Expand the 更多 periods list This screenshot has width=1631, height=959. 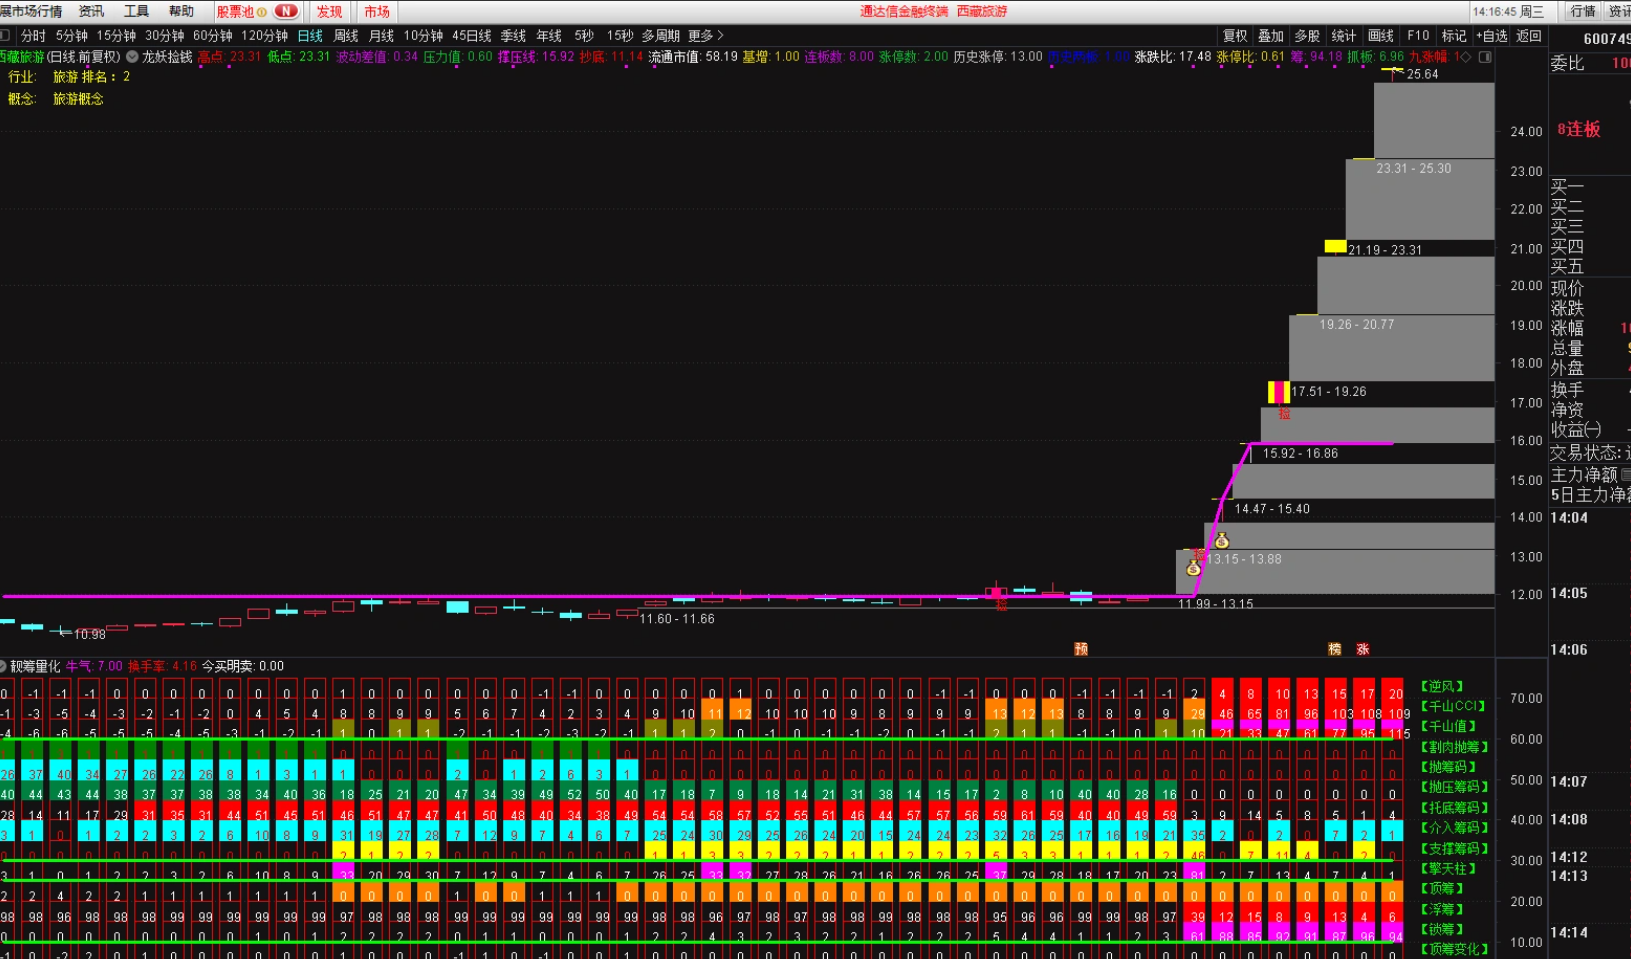click(706, 35)
